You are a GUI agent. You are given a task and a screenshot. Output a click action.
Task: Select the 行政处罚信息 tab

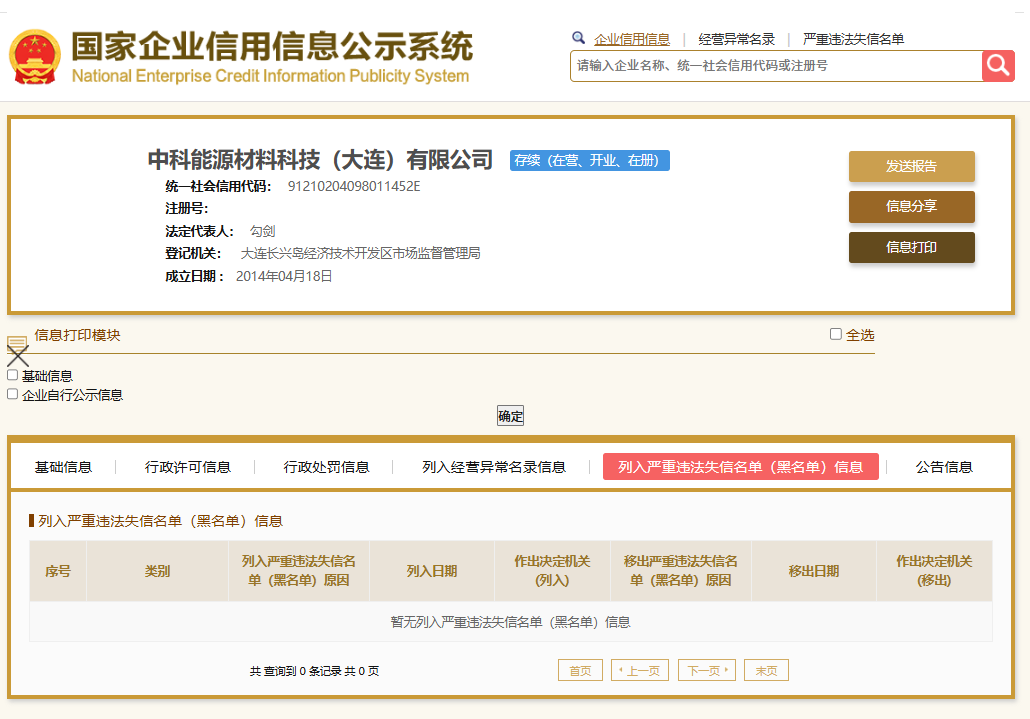326,467
